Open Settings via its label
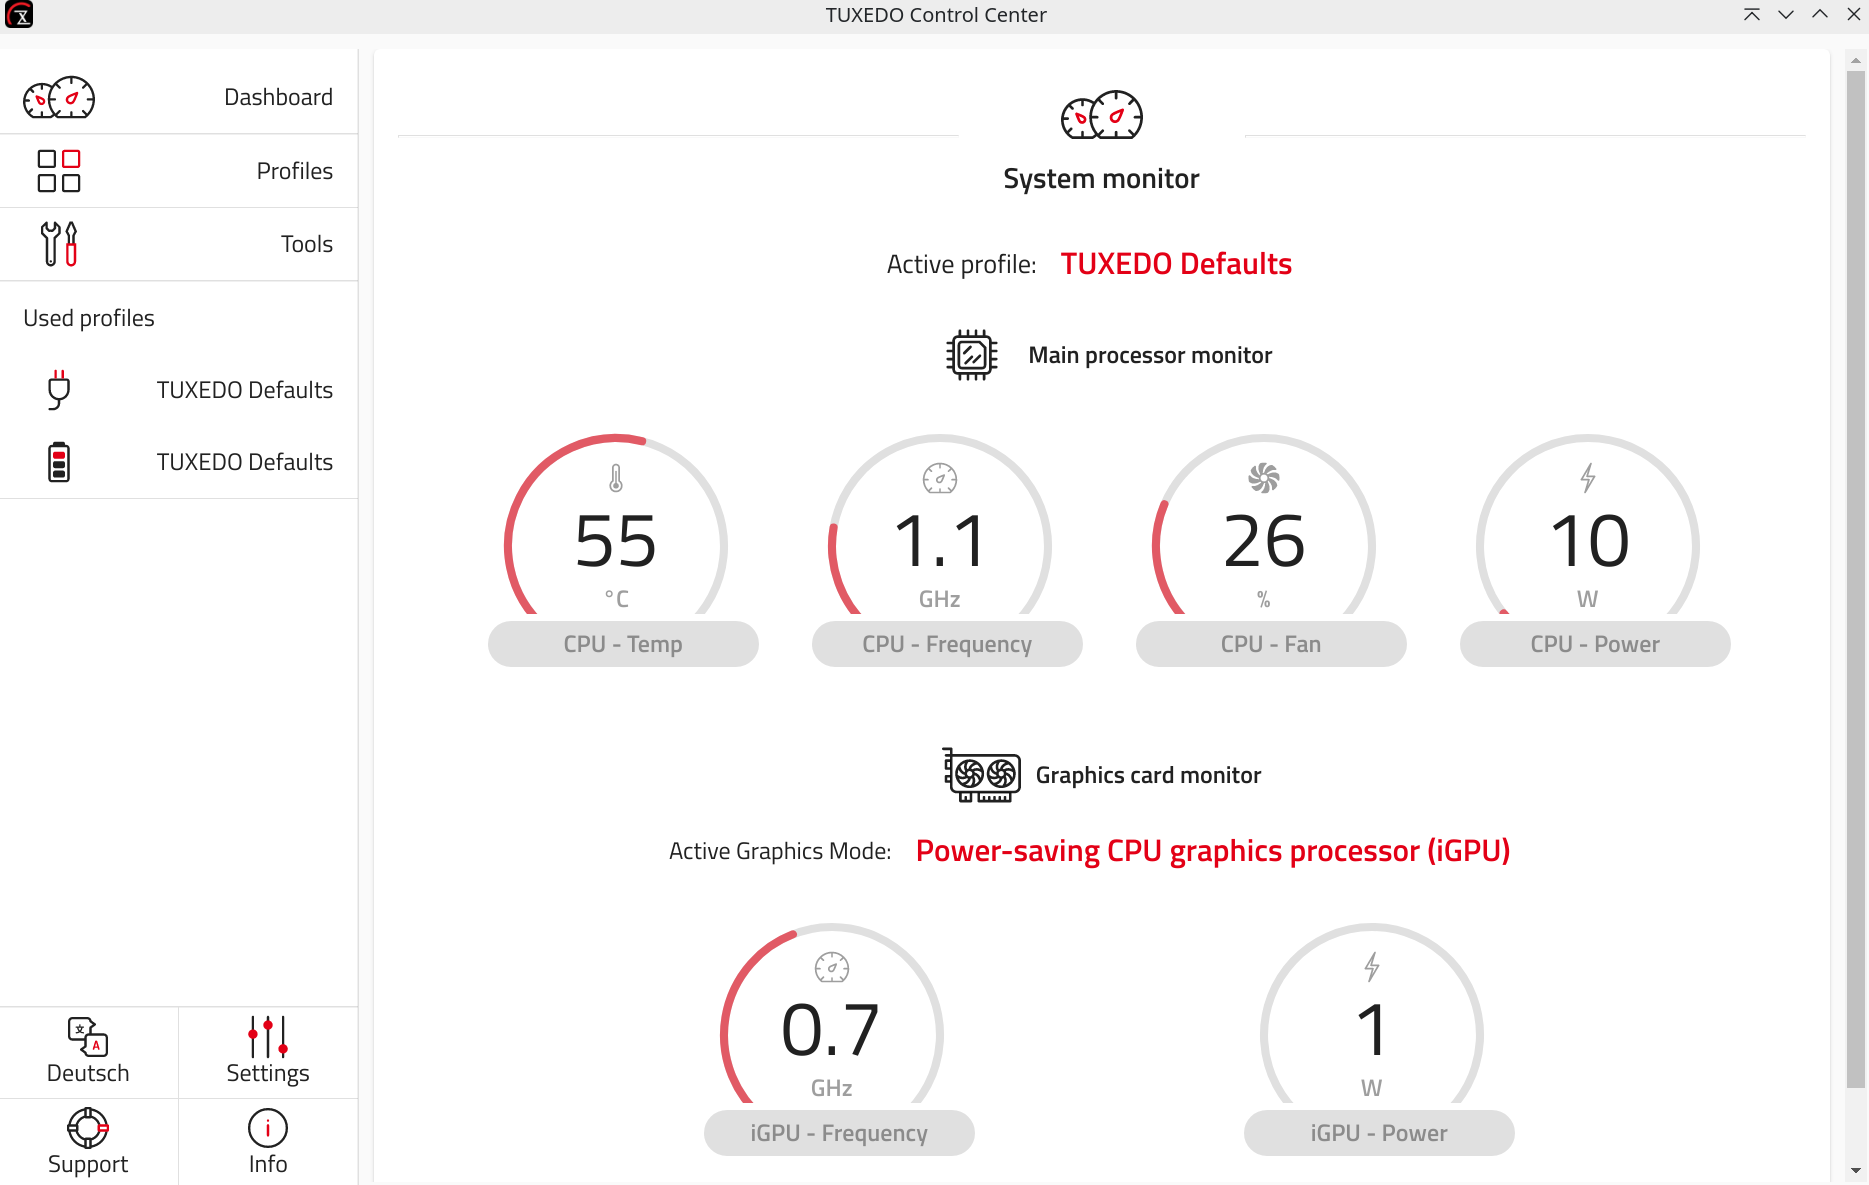The height and width of the screenshot is (1185, 1869). click(x=268, y=1073)
